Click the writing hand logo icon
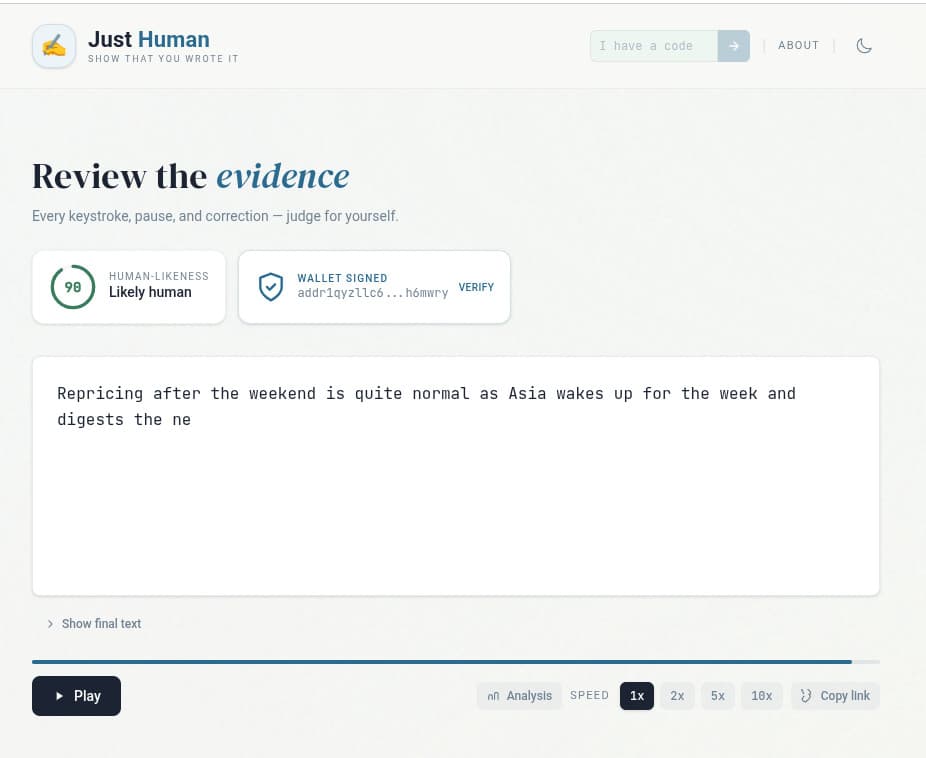This screenshot has height=758, width=926. click(x=54, y=46)
